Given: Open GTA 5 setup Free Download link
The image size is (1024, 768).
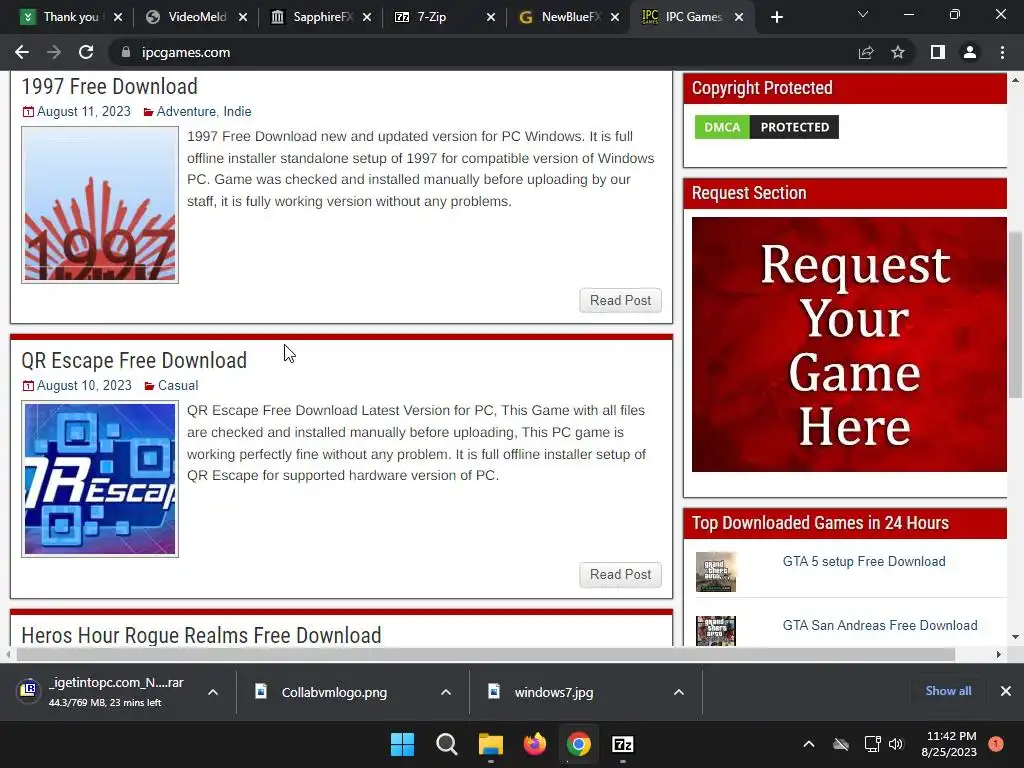Looking at the screenshot, I should click(x=863, y=562).
